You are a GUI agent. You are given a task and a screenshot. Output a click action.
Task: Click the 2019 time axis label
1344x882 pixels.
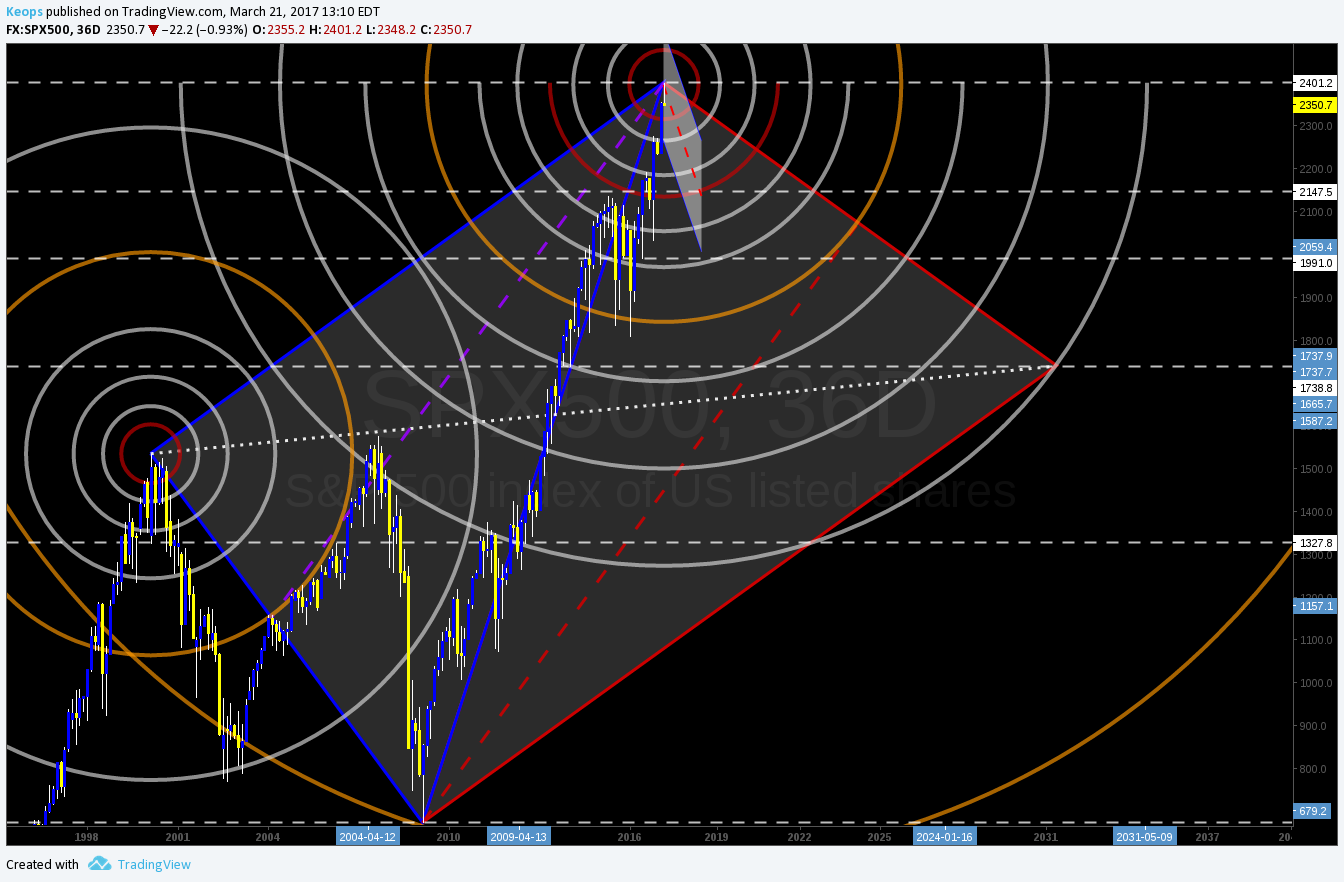pyautogui.click(x=715, y=837)
